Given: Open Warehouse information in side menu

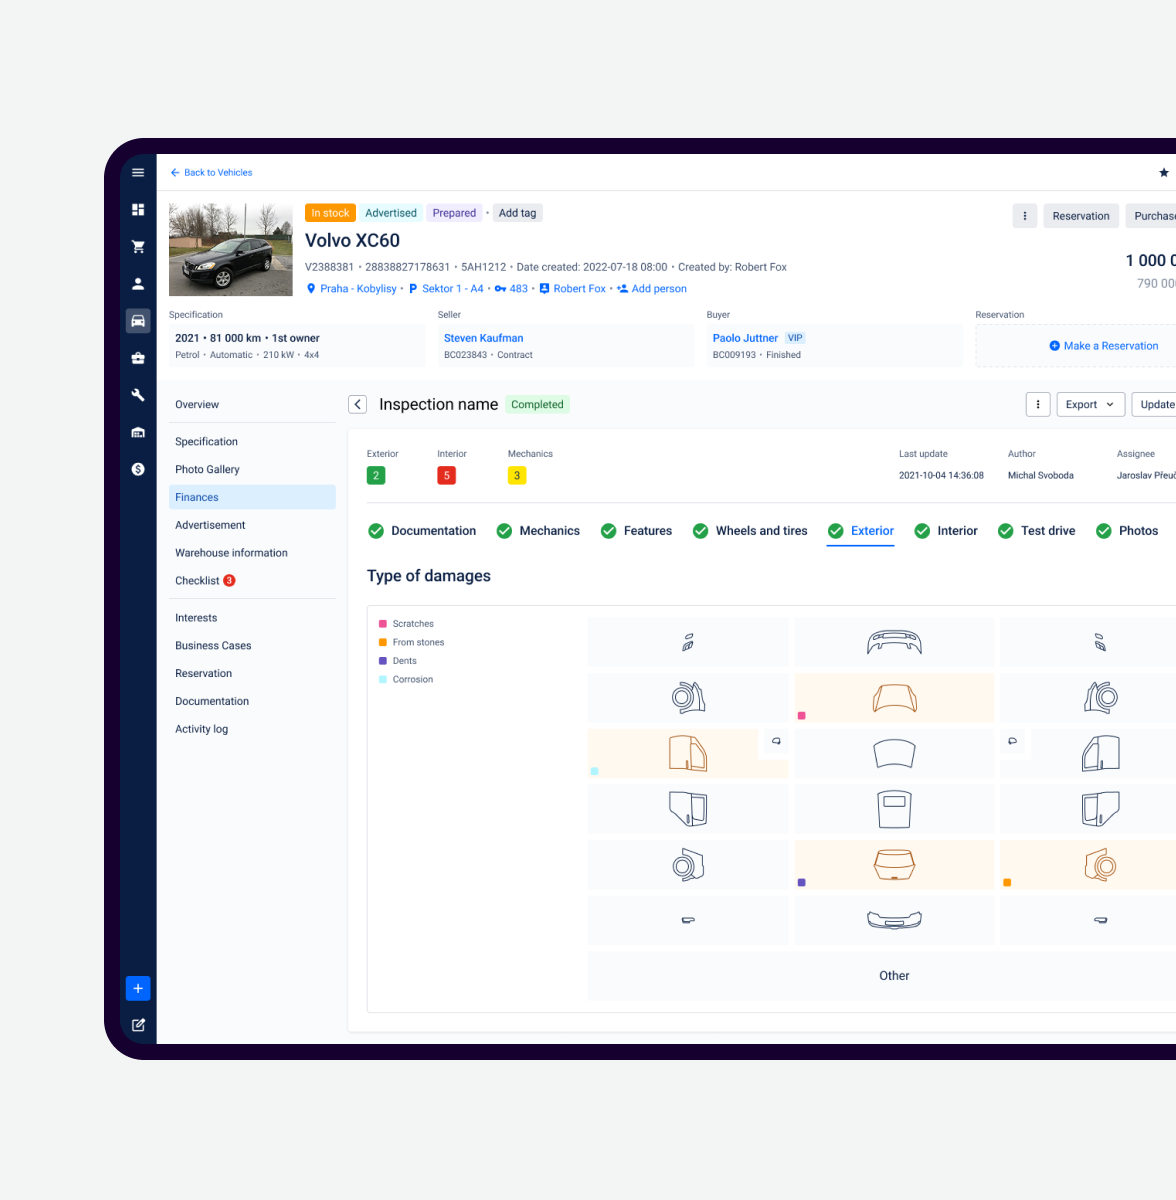Looking at the screenshot, I should 252,553.
